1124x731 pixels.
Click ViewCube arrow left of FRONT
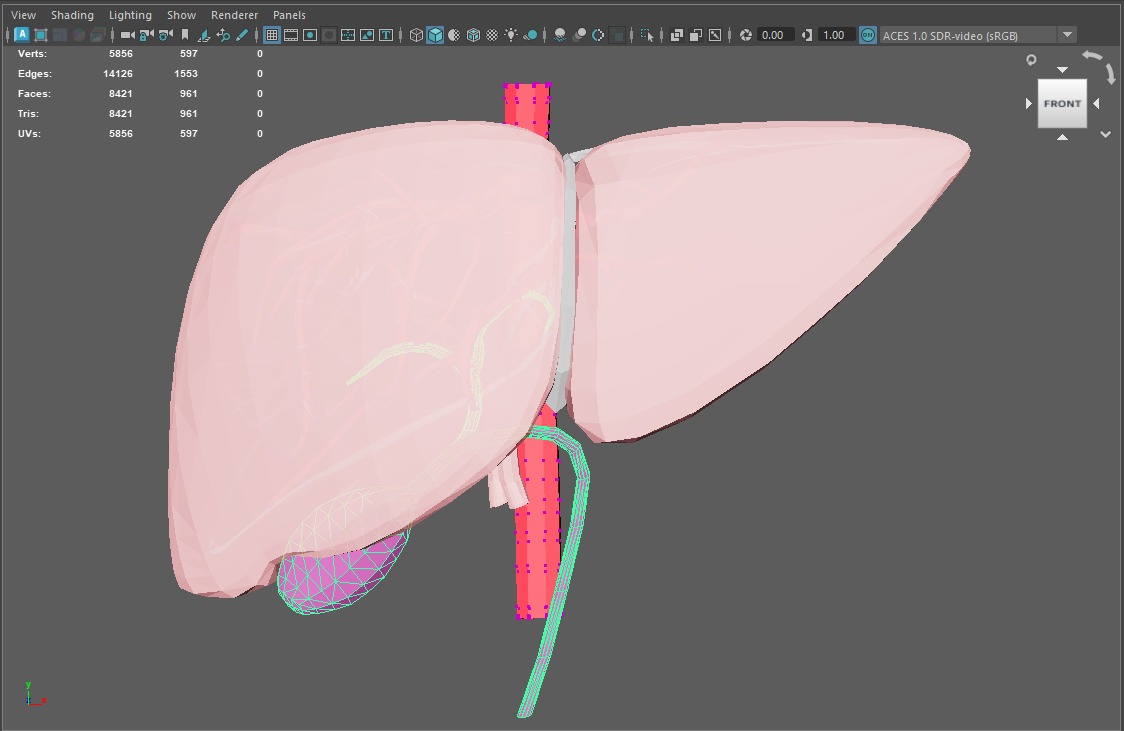[x=1029, y=103]
